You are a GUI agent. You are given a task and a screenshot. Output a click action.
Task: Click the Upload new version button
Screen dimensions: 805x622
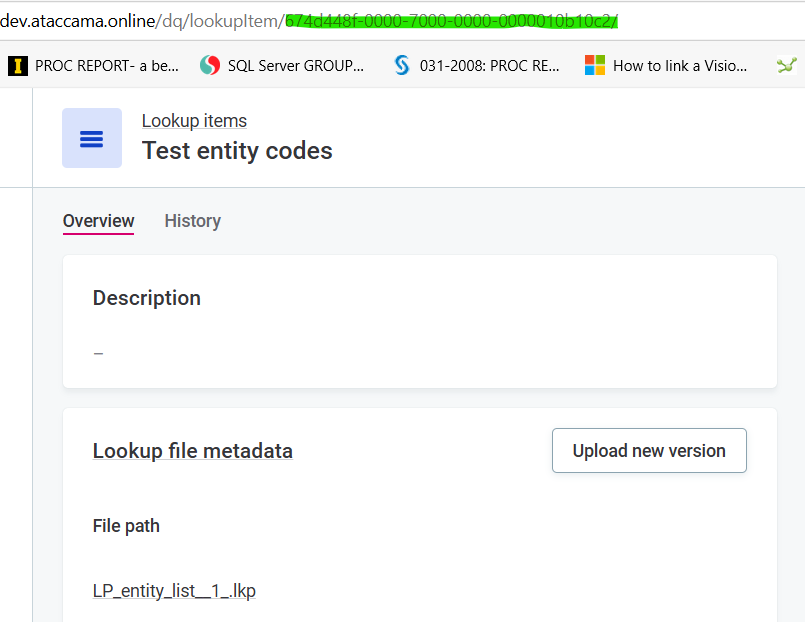click(649, 451)
